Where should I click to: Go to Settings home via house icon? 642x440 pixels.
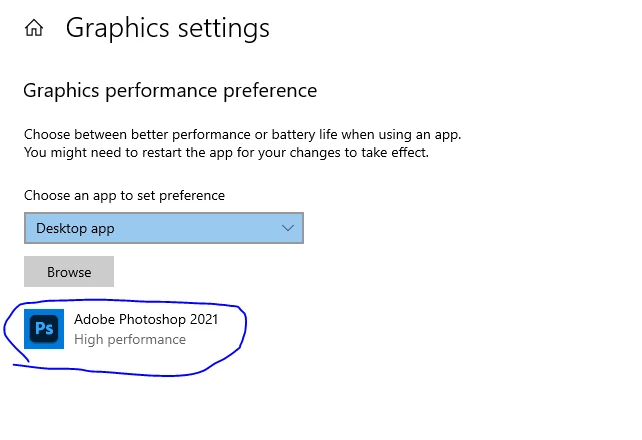point(34,28)
